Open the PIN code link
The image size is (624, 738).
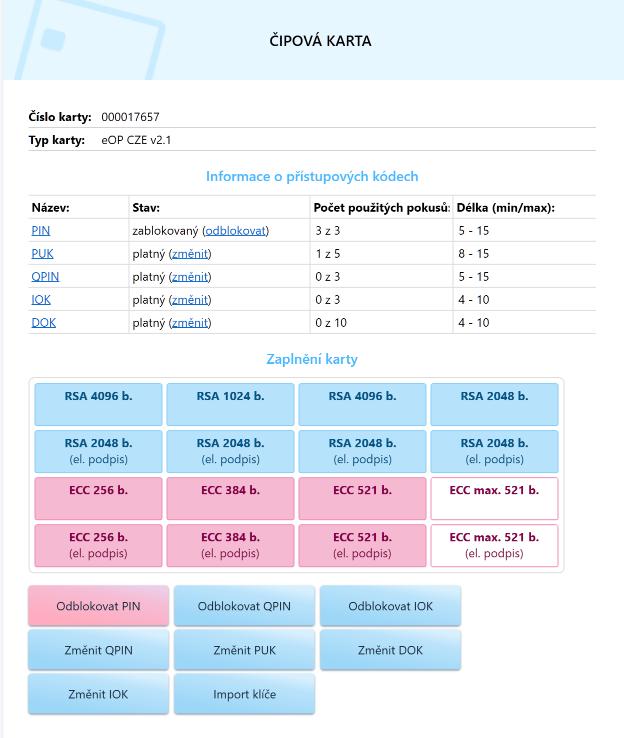pos(40,231)
